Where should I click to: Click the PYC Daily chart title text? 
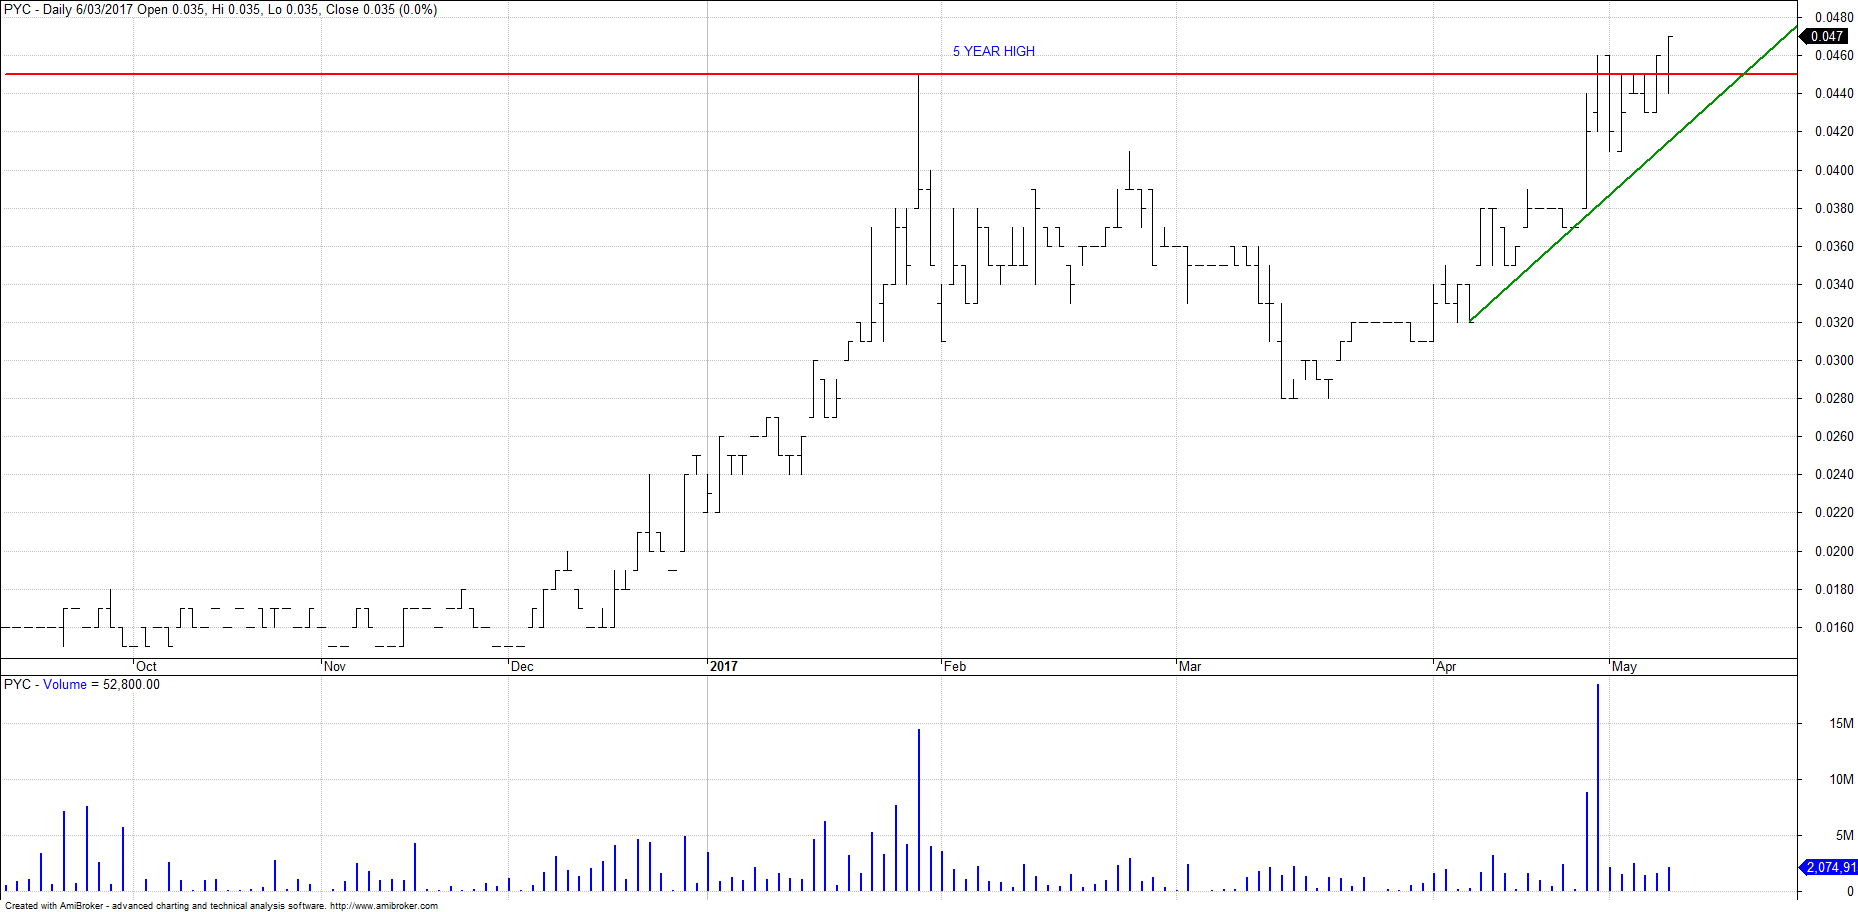click(220, 9)
